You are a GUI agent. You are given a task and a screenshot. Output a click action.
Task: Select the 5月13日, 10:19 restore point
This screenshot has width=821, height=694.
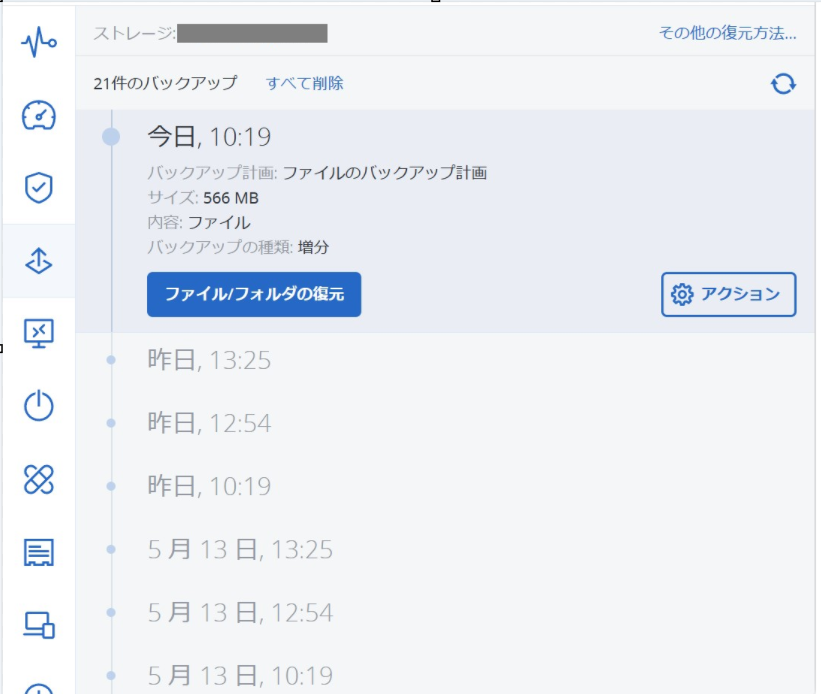445,675
